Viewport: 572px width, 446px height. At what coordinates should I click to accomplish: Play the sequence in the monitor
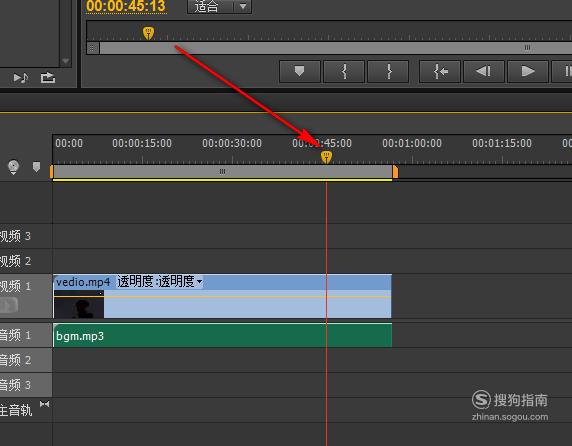click(527, 71)
